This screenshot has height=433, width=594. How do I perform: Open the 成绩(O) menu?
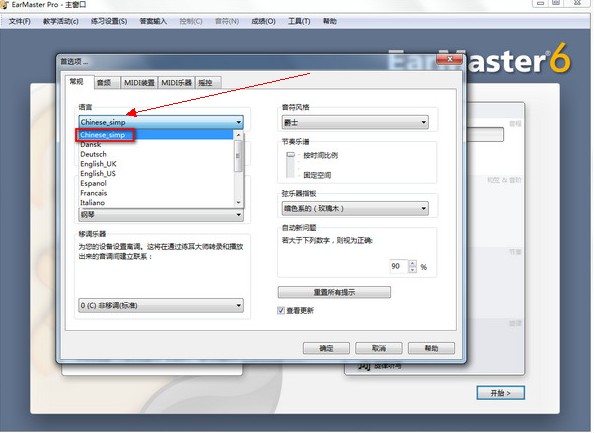[x=263, y=21]
